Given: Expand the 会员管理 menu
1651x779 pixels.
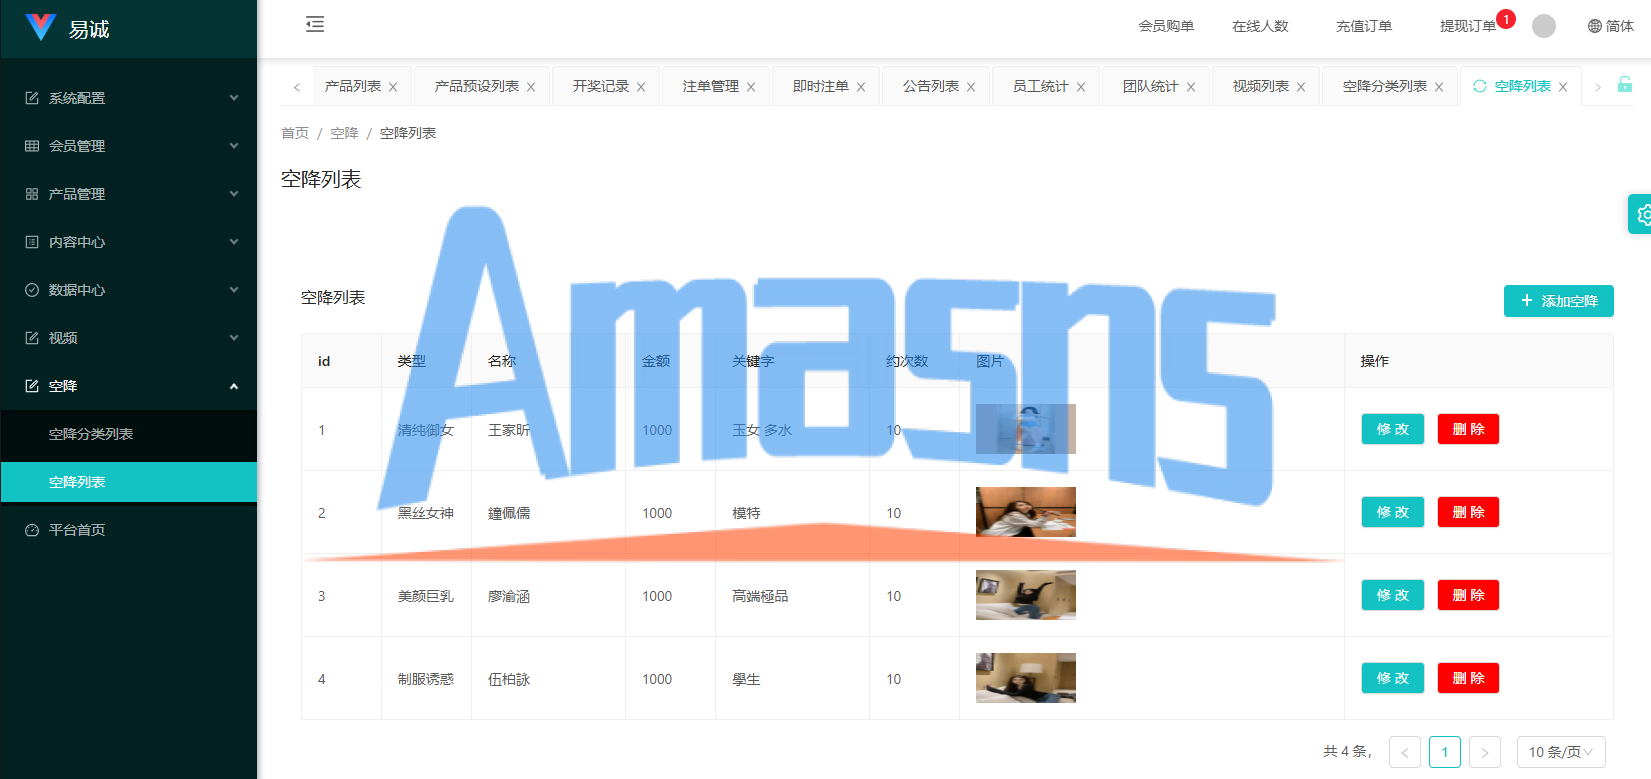Looking at the screenshot, I should pos(129,146).
